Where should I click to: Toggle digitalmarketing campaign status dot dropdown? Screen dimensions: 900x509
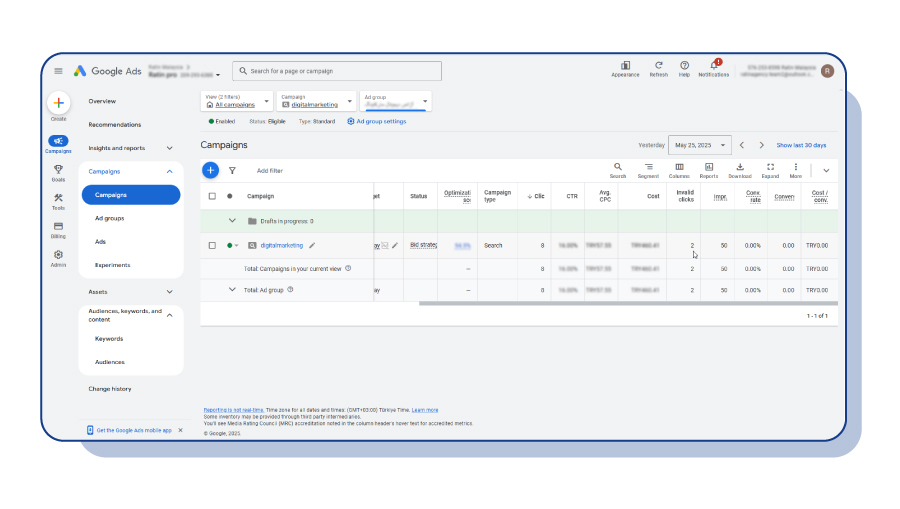coord(232,246)
